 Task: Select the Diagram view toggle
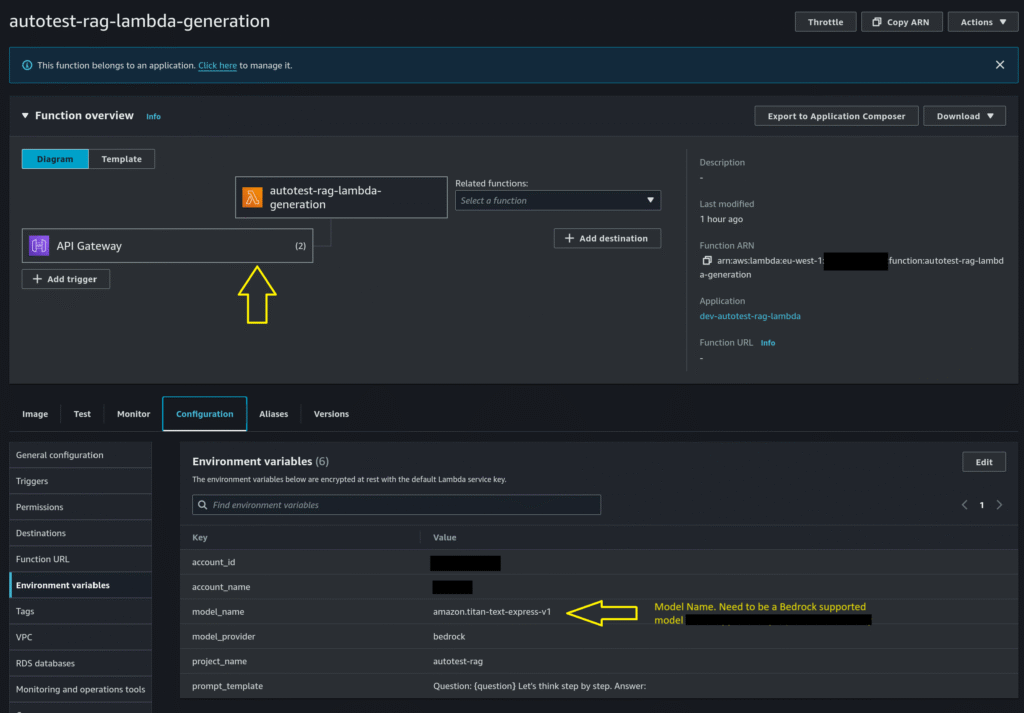(x=55, y=159)
